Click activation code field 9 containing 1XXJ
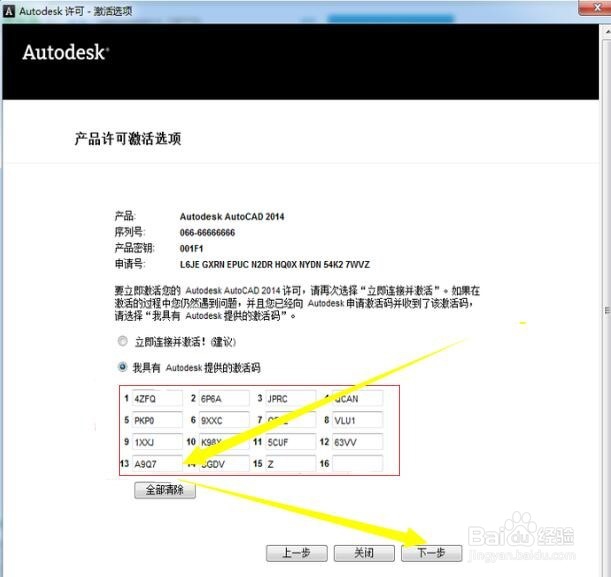611x577 pixels. (x=157, y=442)
